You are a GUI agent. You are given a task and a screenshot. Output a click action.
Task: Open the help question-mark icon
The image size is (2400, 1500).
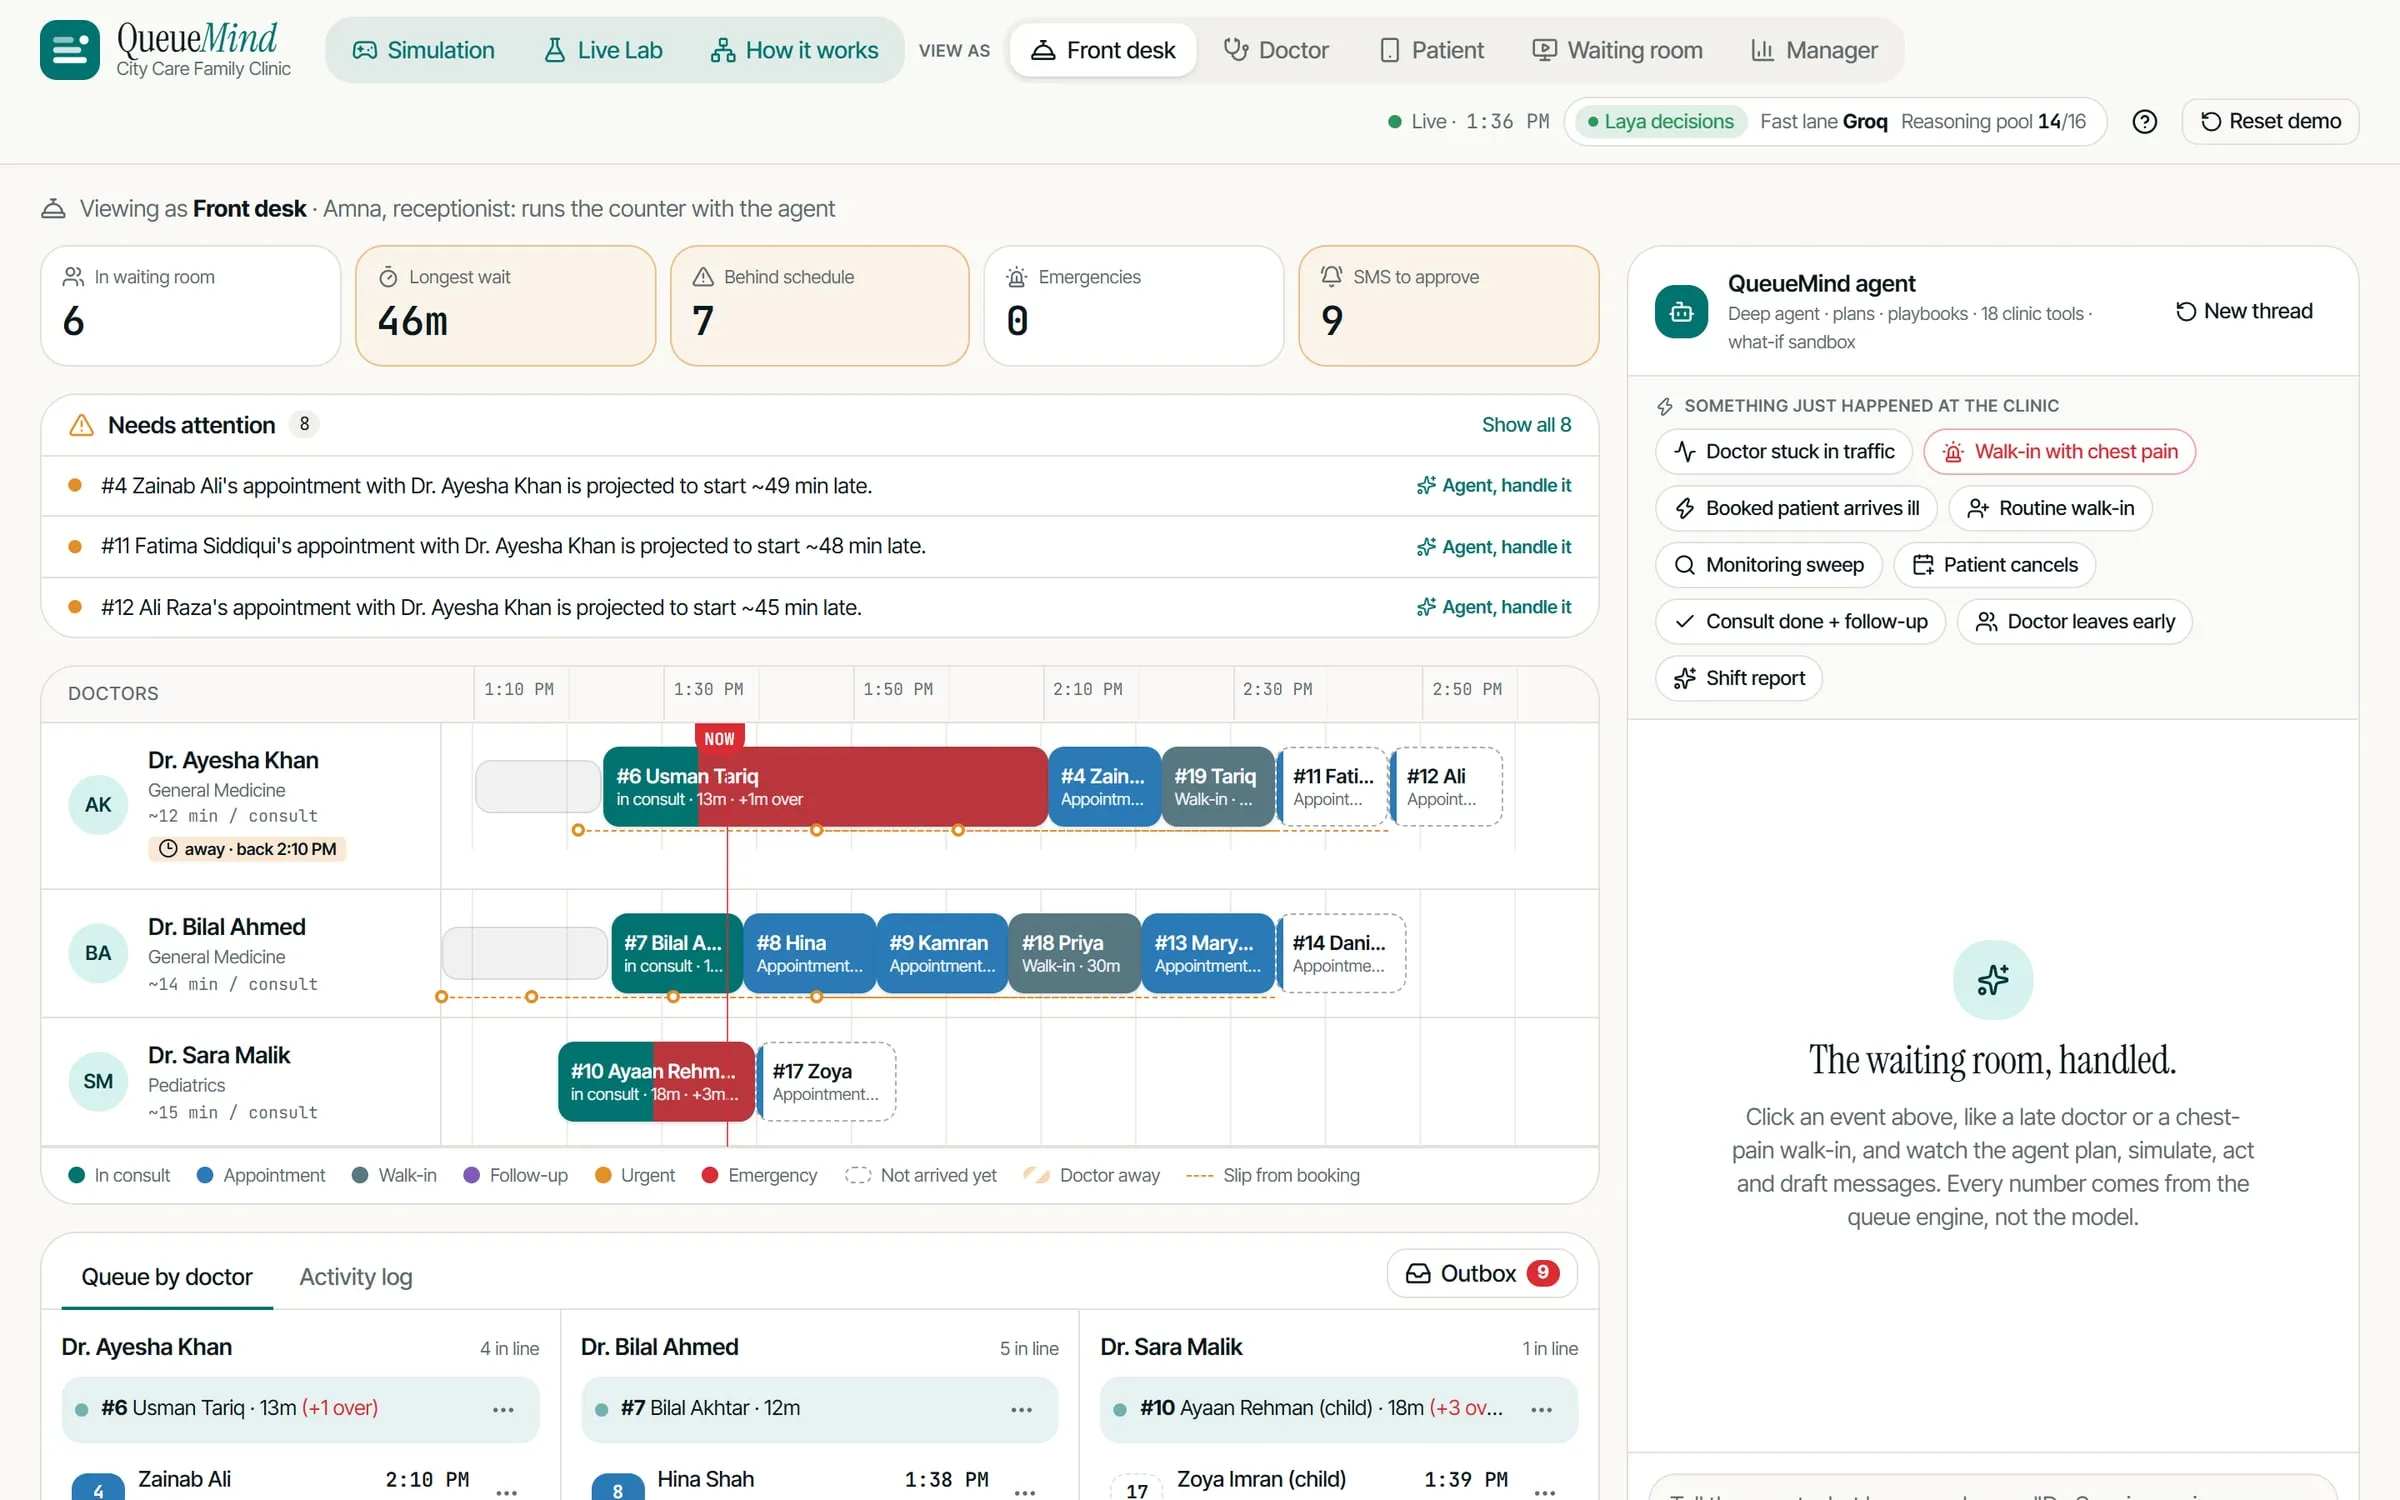pos(2144,122)
